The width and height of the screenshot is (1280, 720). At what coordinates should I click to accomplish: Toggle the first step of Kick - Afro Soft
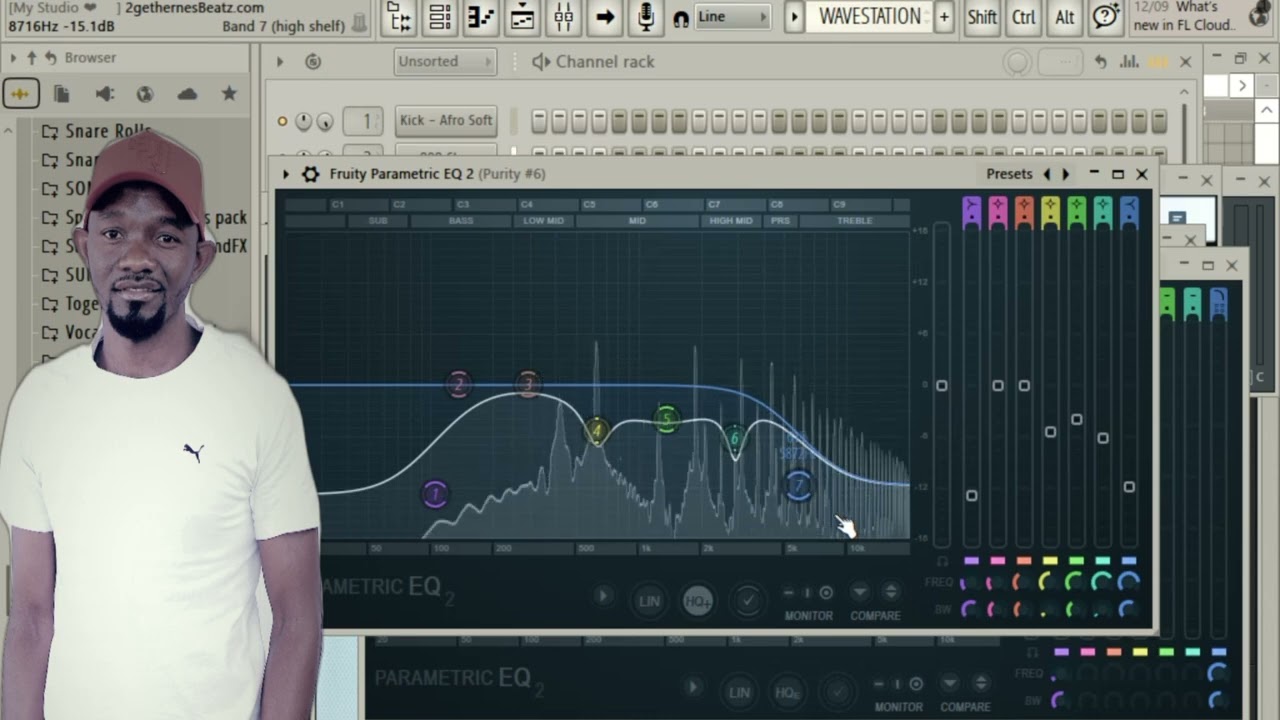coord(539,121)
